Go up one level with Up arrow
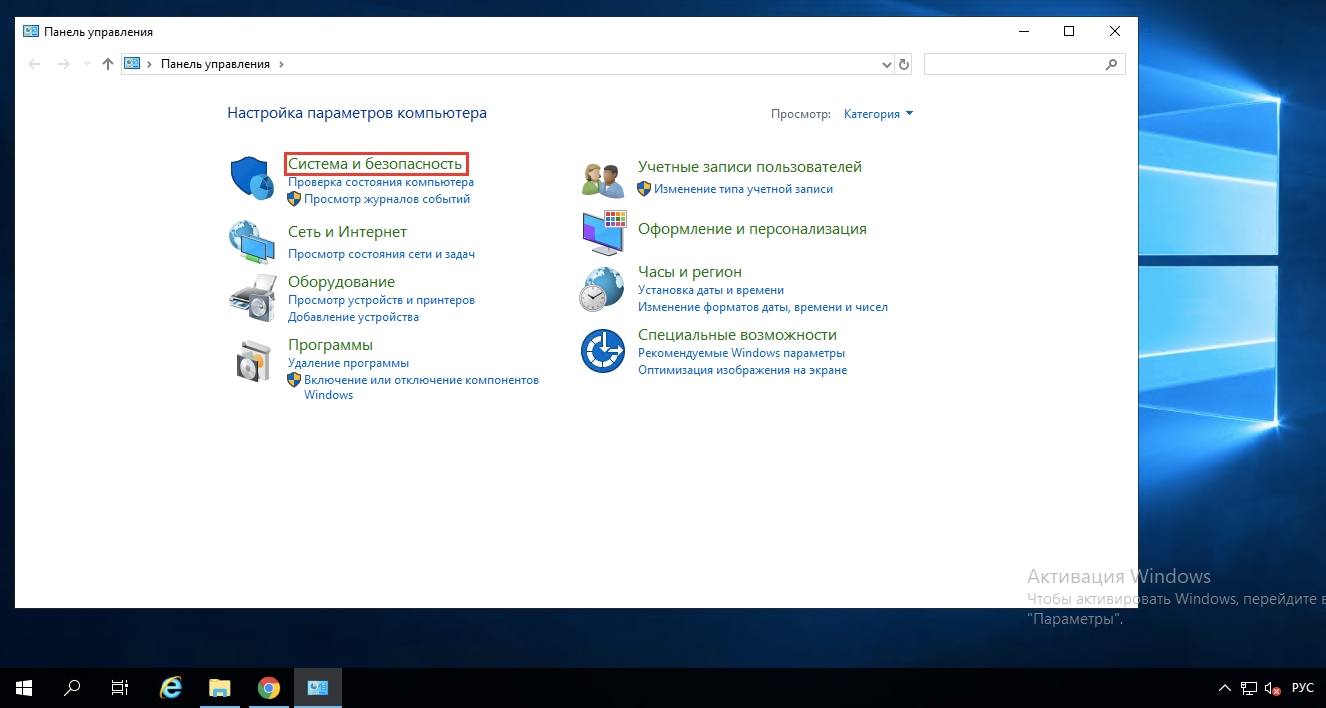1326x708 pixels. [108, 64]
